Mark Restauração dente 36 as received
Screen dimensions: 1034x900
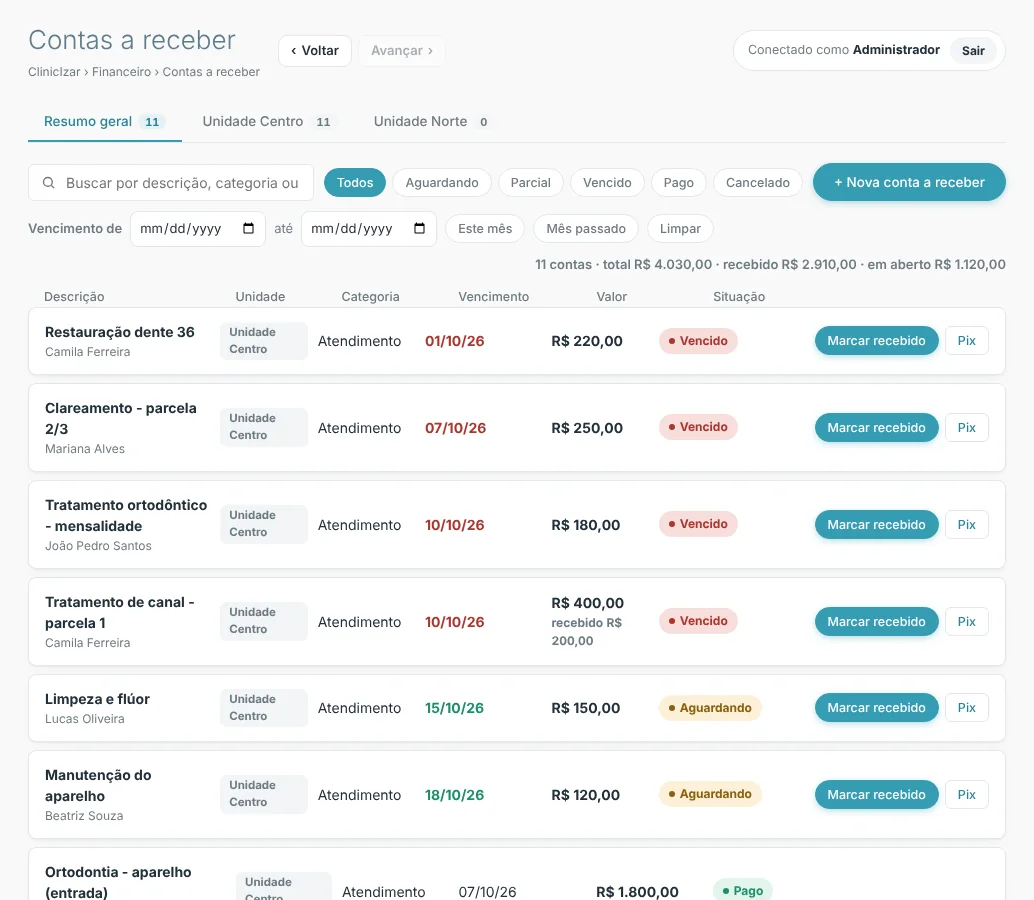(x=876, y=341)
